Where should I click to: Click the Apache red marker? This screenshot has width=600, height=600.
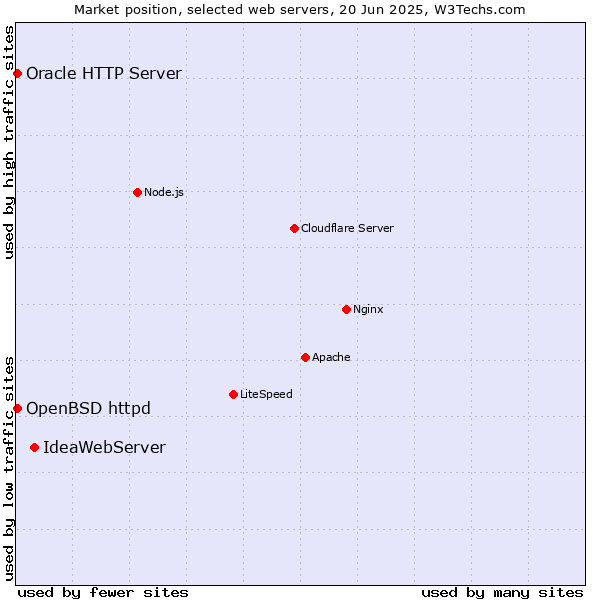pos(305,357)
